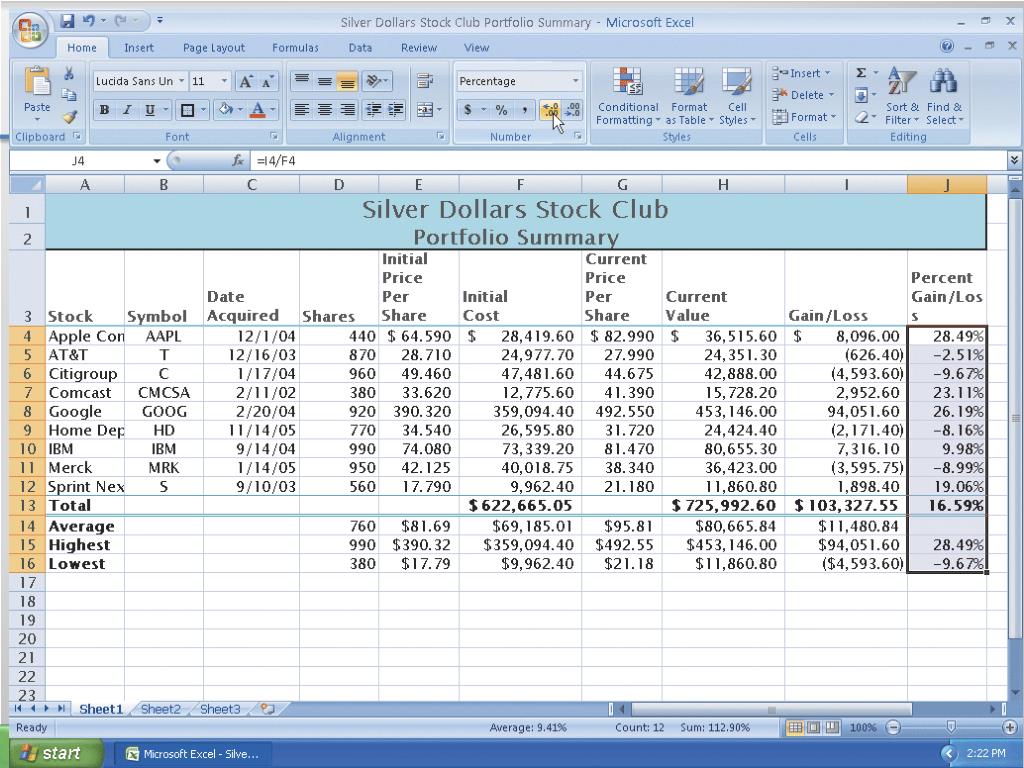Toggle Wrap Text for selection
The width and height of the screenshot is (1024, 768).
[425, 80]
